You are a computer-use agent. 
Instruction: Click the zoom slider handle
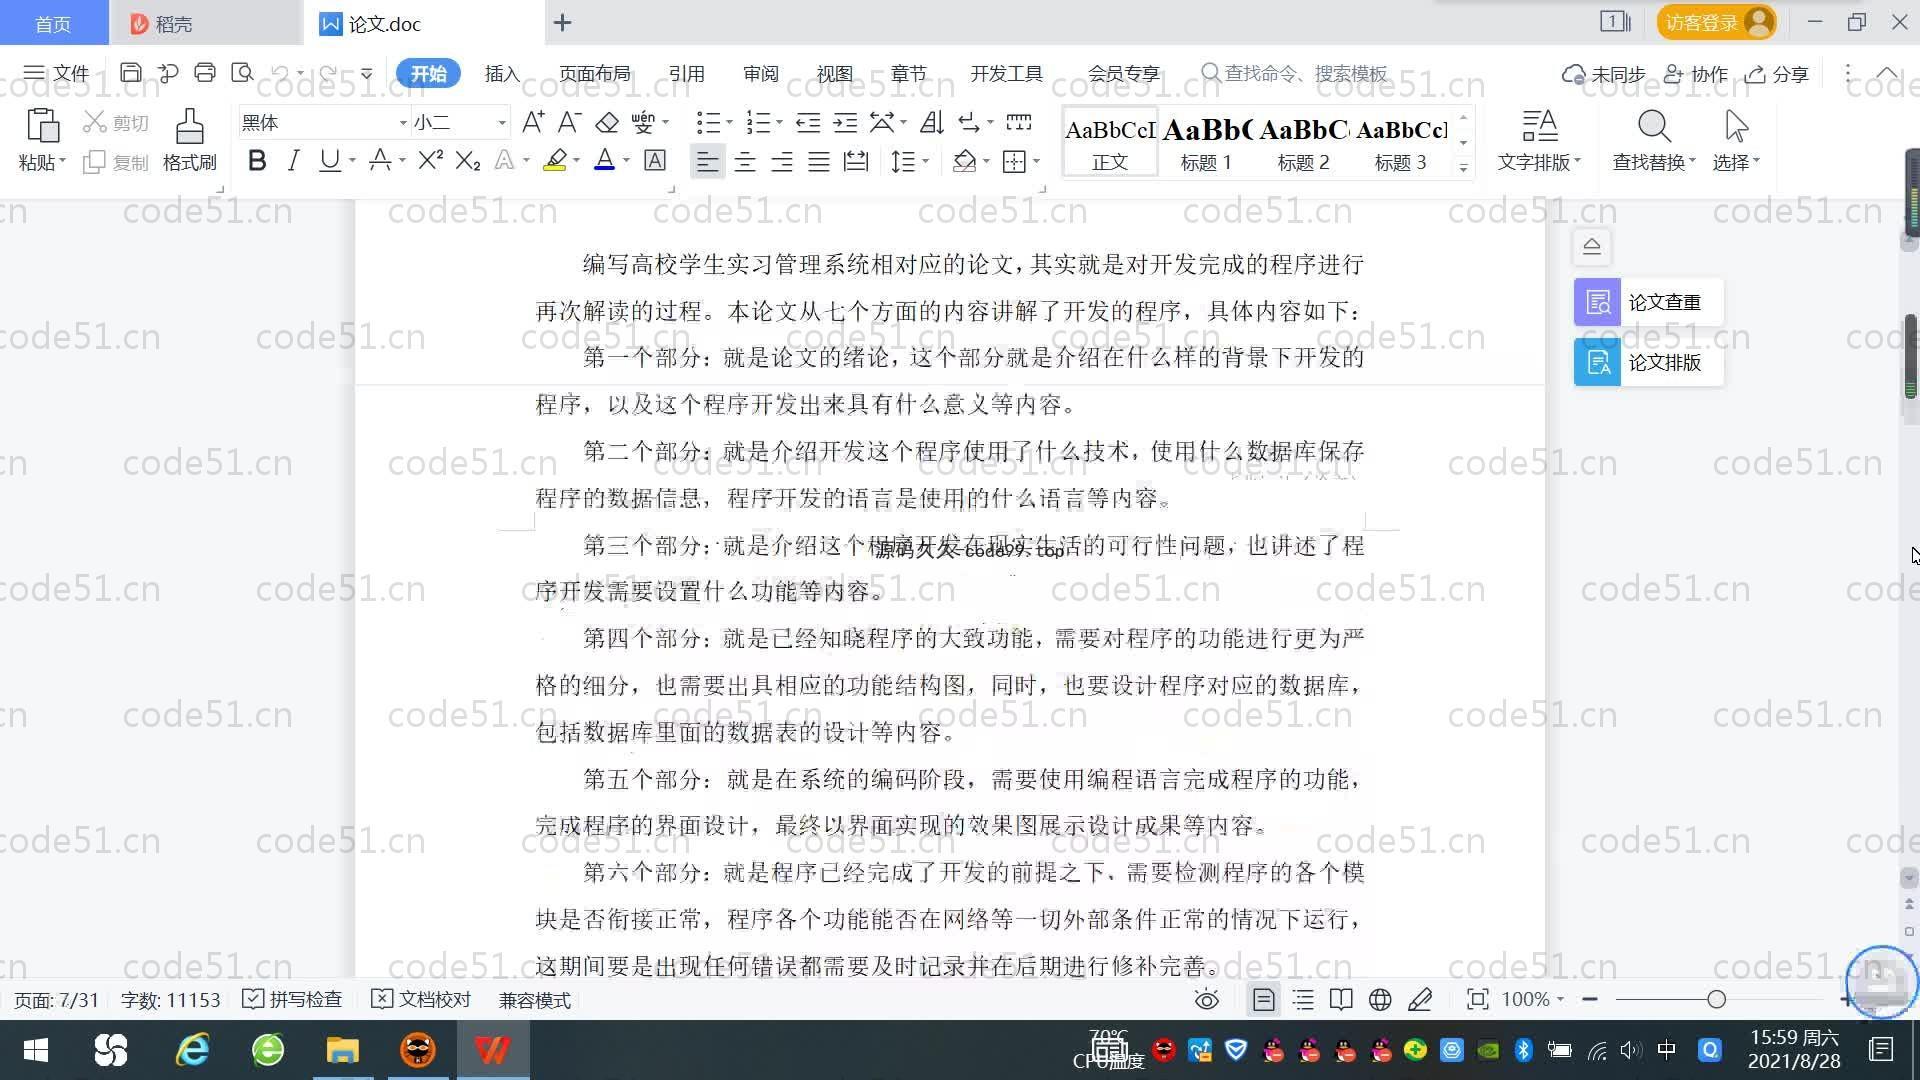(x=1717, y=999)
